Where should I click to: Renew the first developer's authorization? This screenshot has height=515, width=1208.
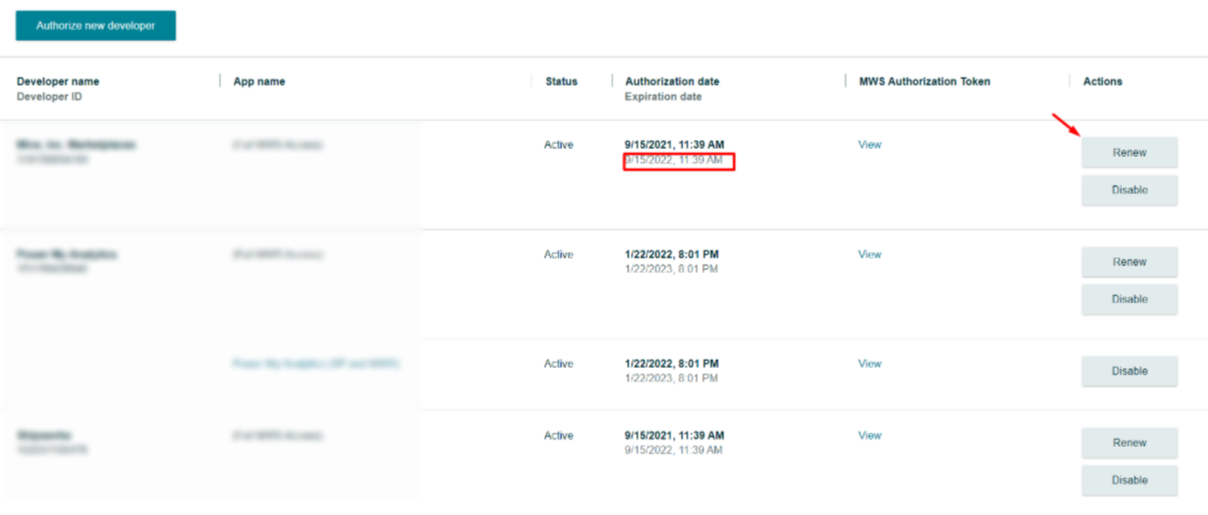tap(1129, 153)
